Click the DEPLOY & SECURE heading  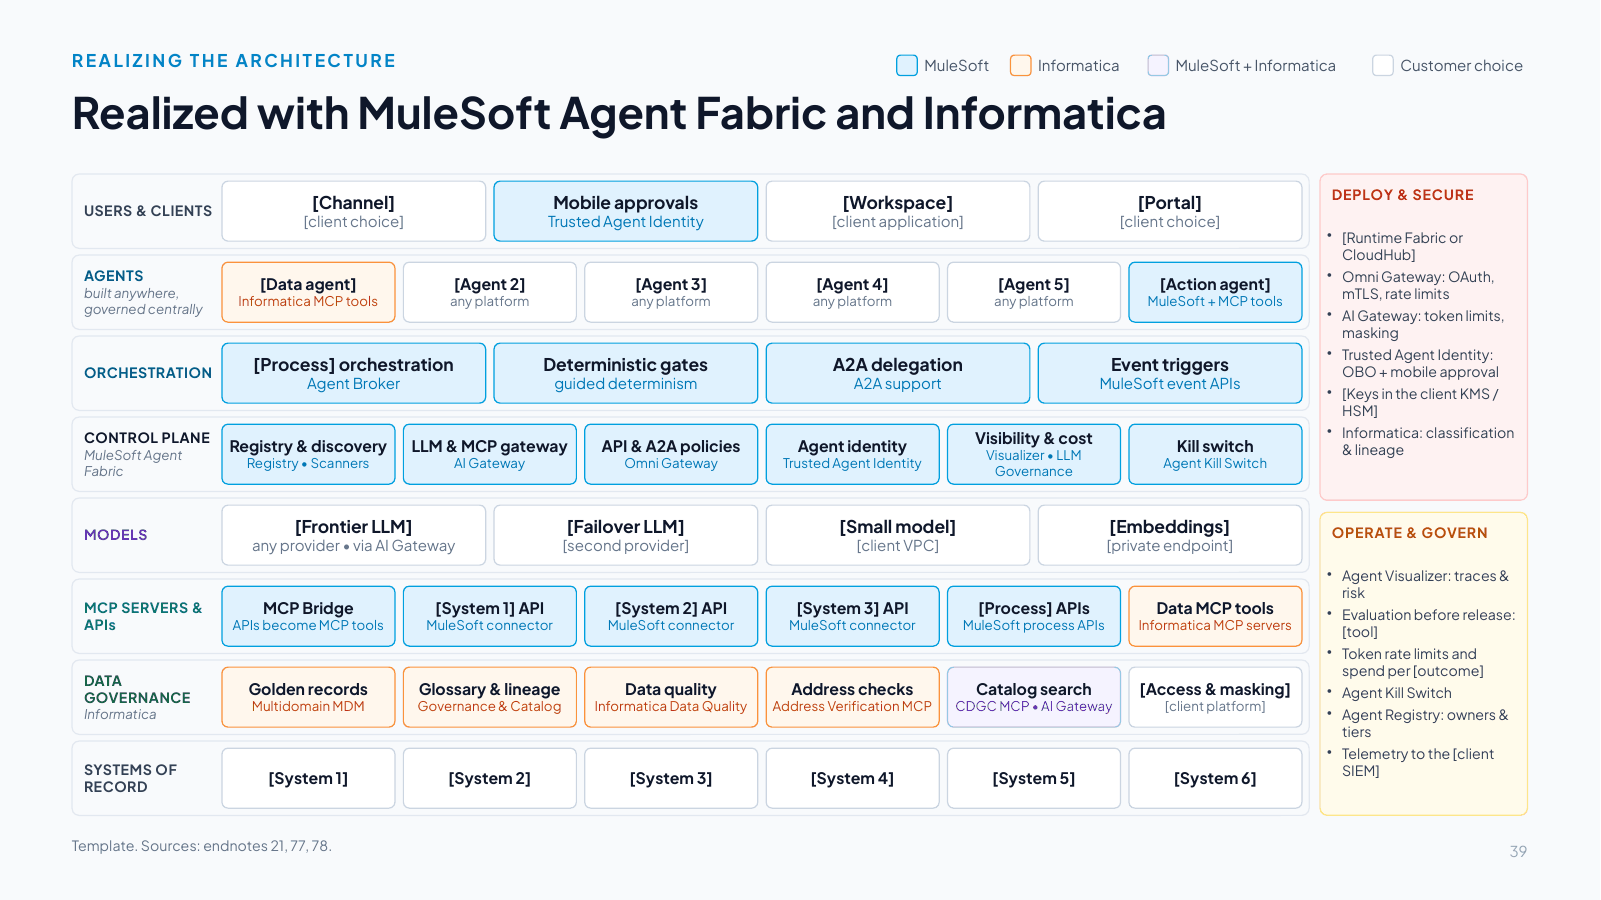click(x=1402, y=195)
